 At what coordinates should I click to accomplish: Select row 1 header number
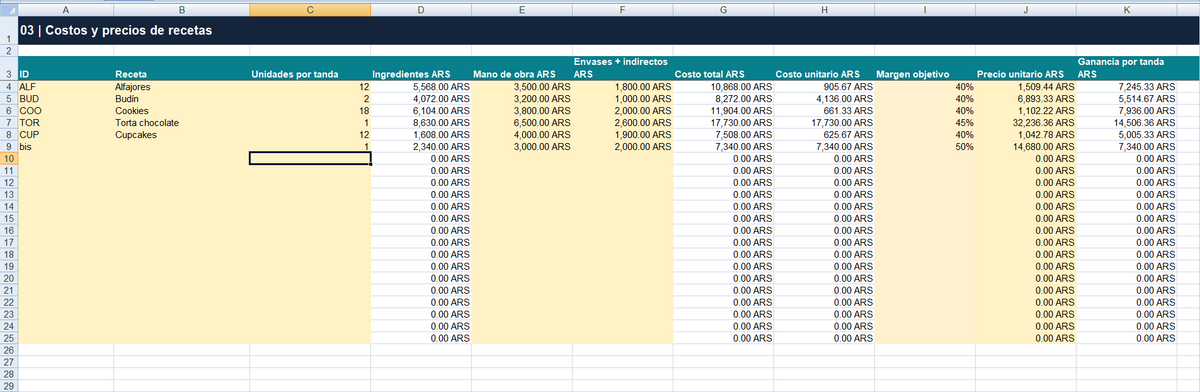click(x=9, y=30)
